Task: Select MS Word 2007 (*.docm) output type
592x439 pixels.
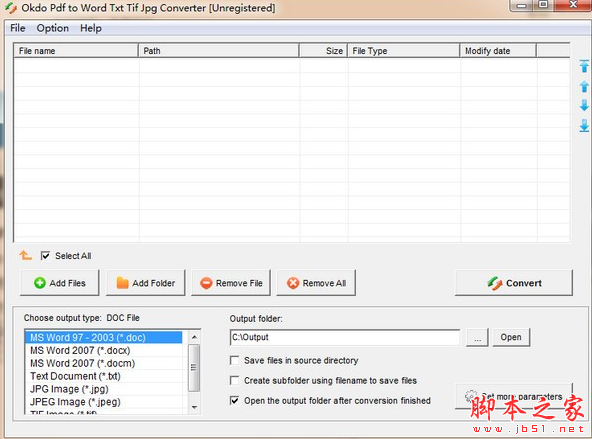Action: tap(103, 363)
